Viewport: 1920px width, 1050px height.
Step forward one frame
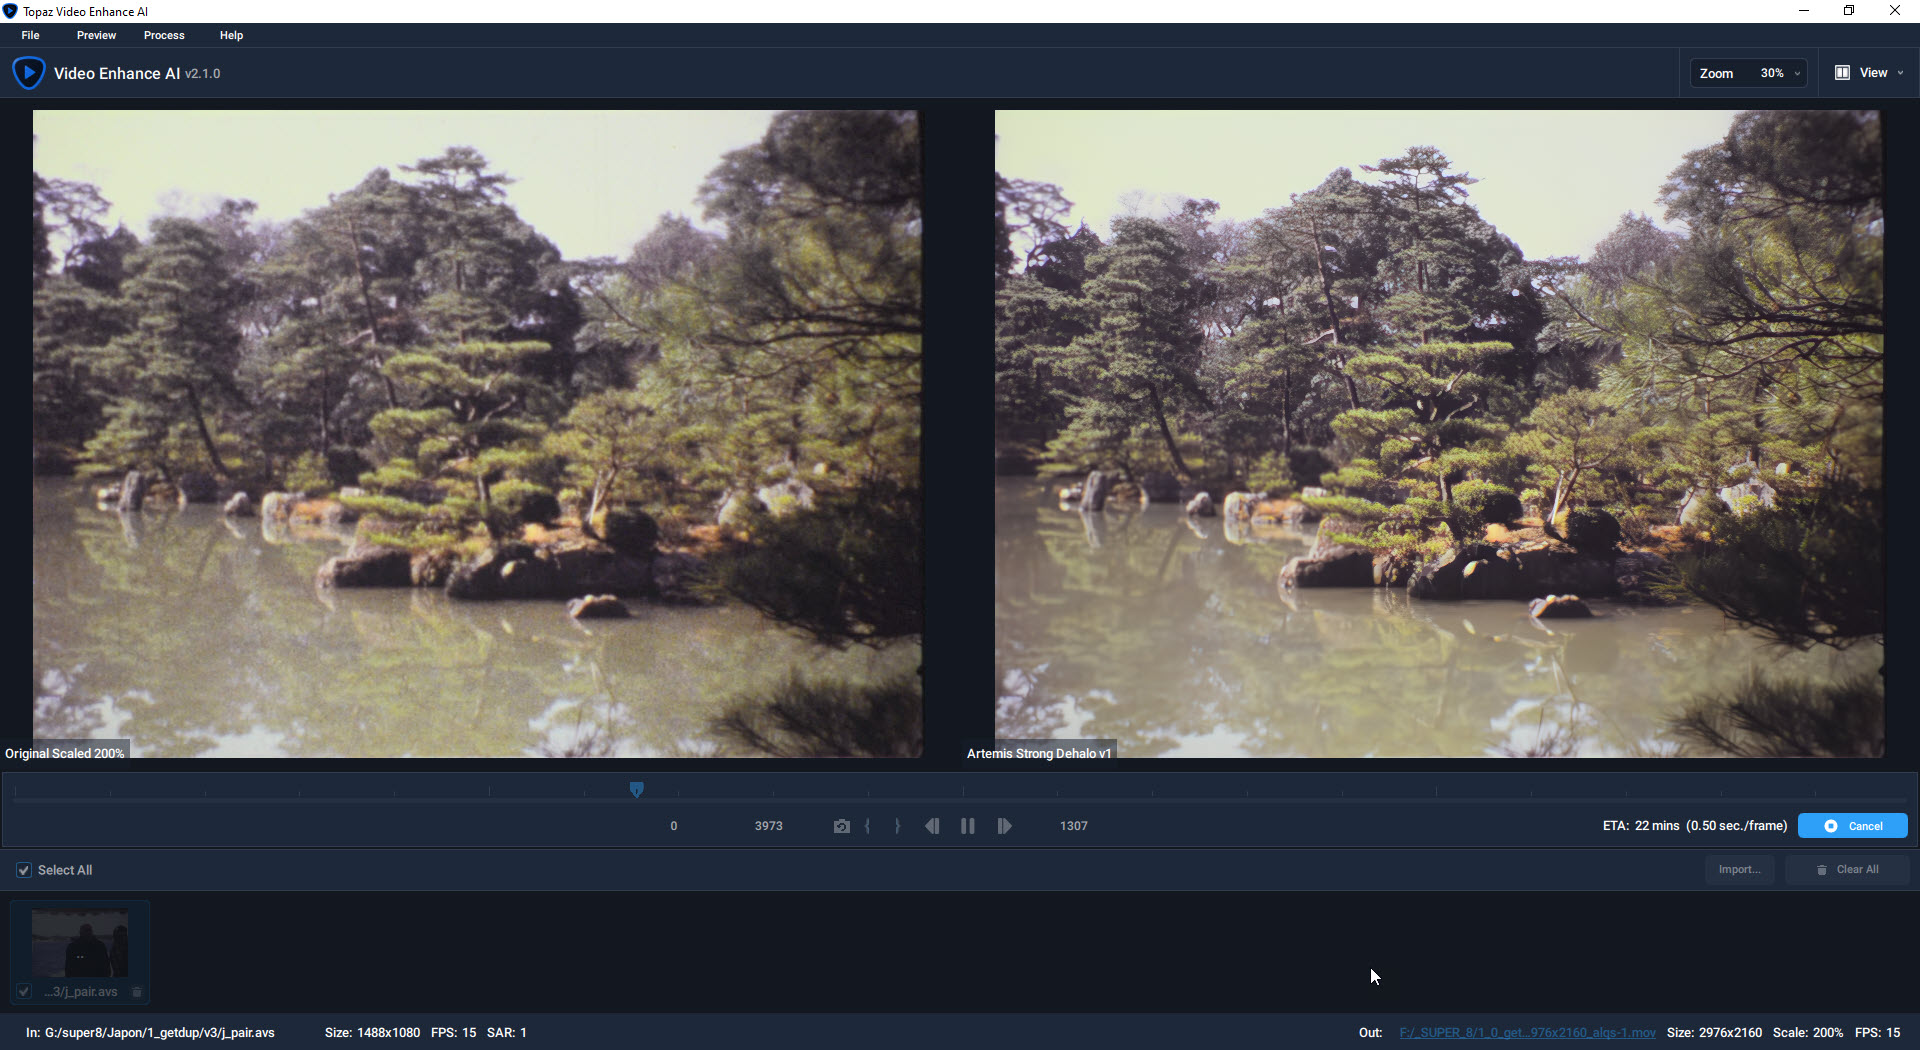[1004, 826]
